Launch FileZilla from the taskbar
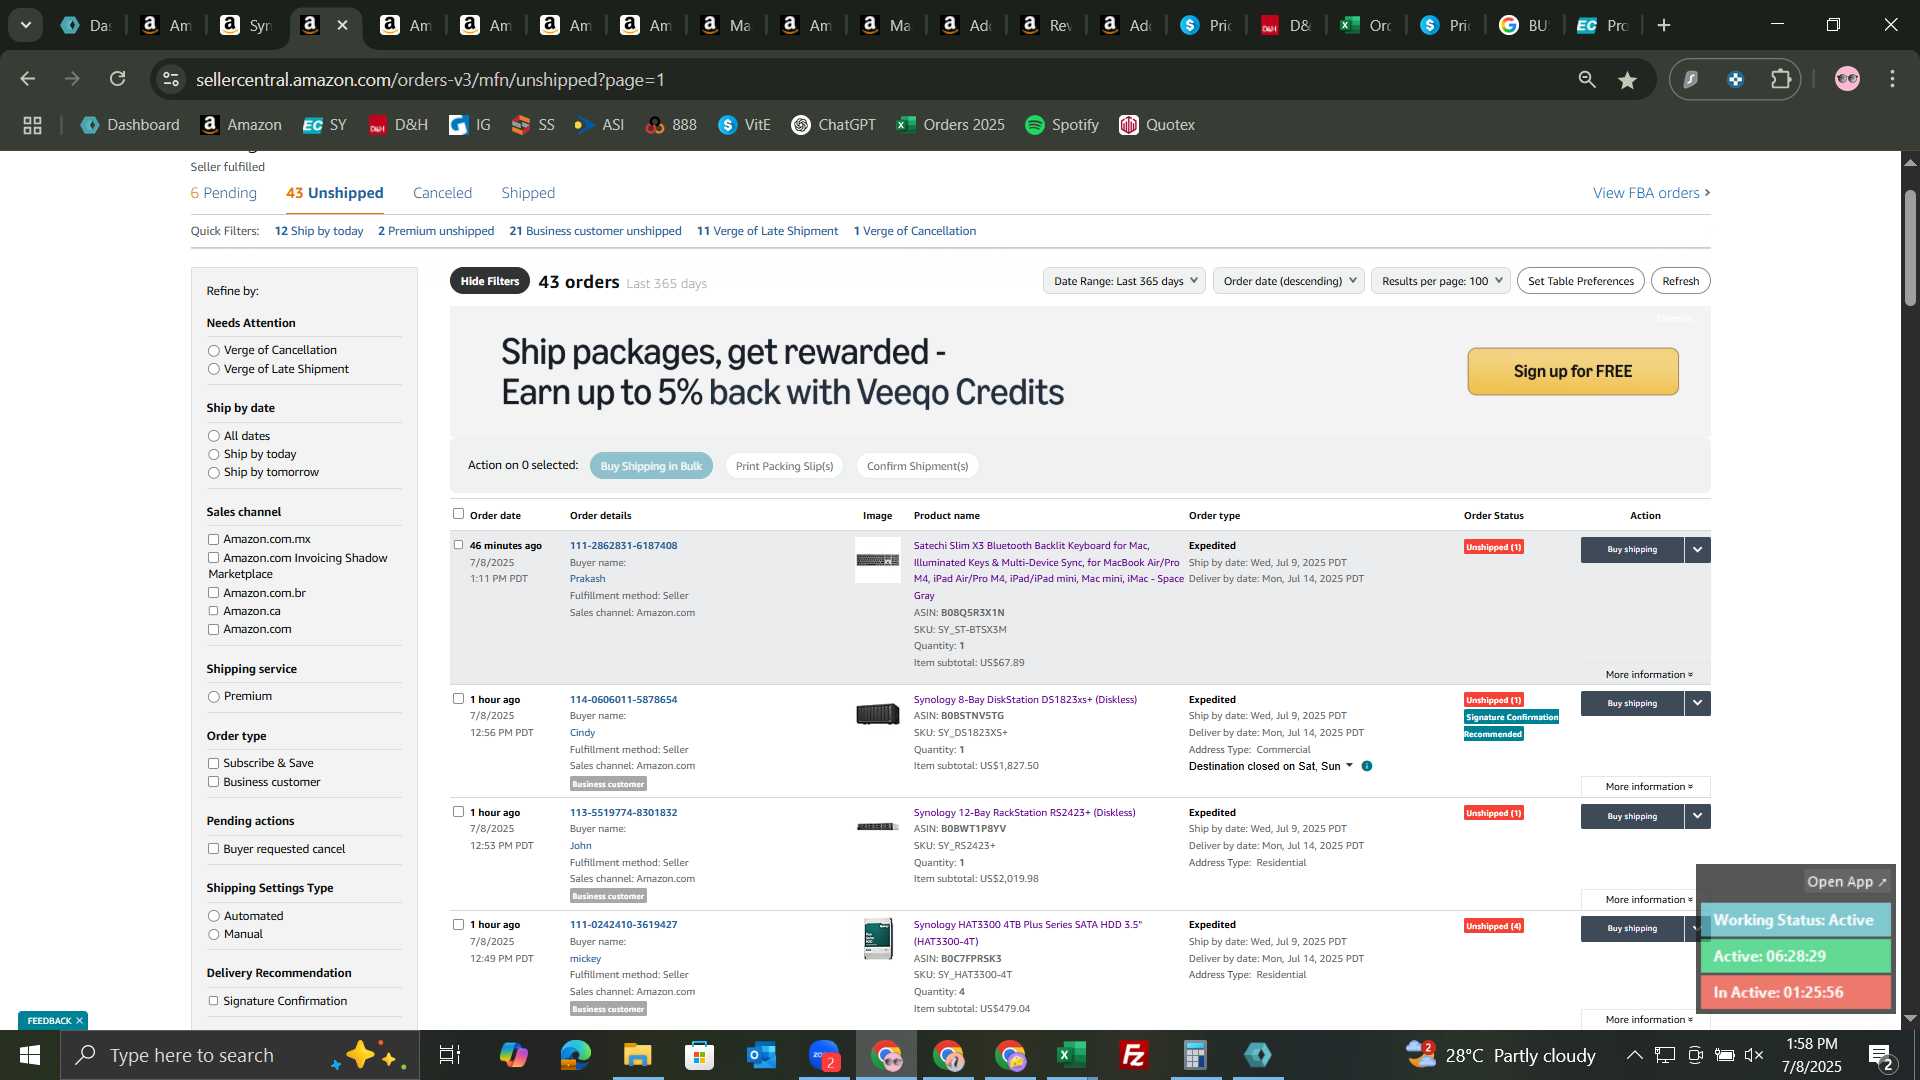 (x=1133, y=1055)
